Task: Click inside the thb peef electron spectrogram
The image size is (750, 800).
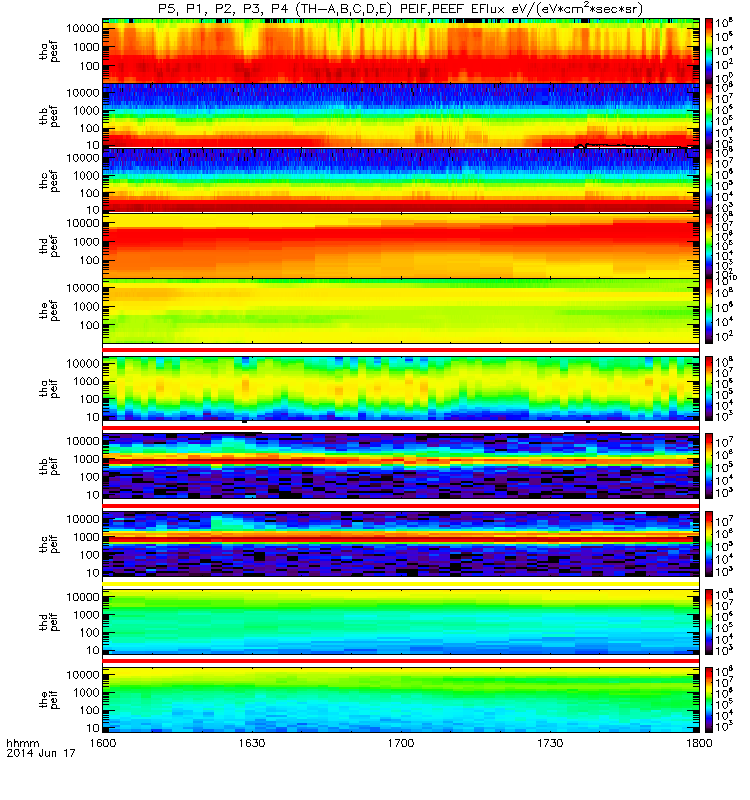Action: tap(401, 116)
